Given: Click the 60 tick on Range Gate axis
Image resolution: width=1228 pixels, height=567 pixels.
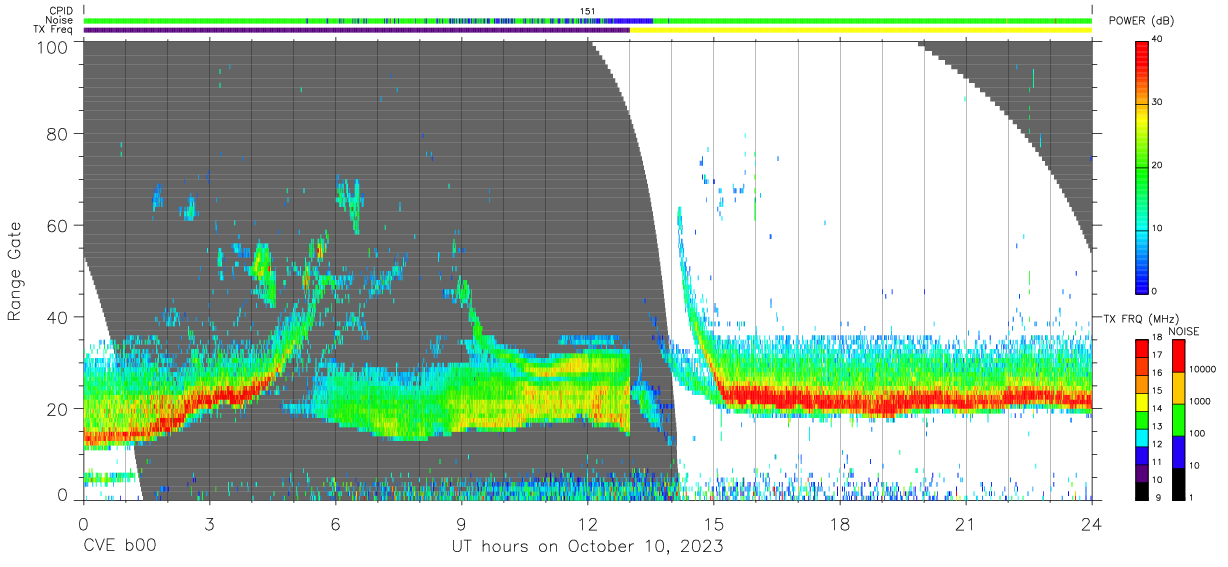Looking at the screenshot, I should click(57, 225).
